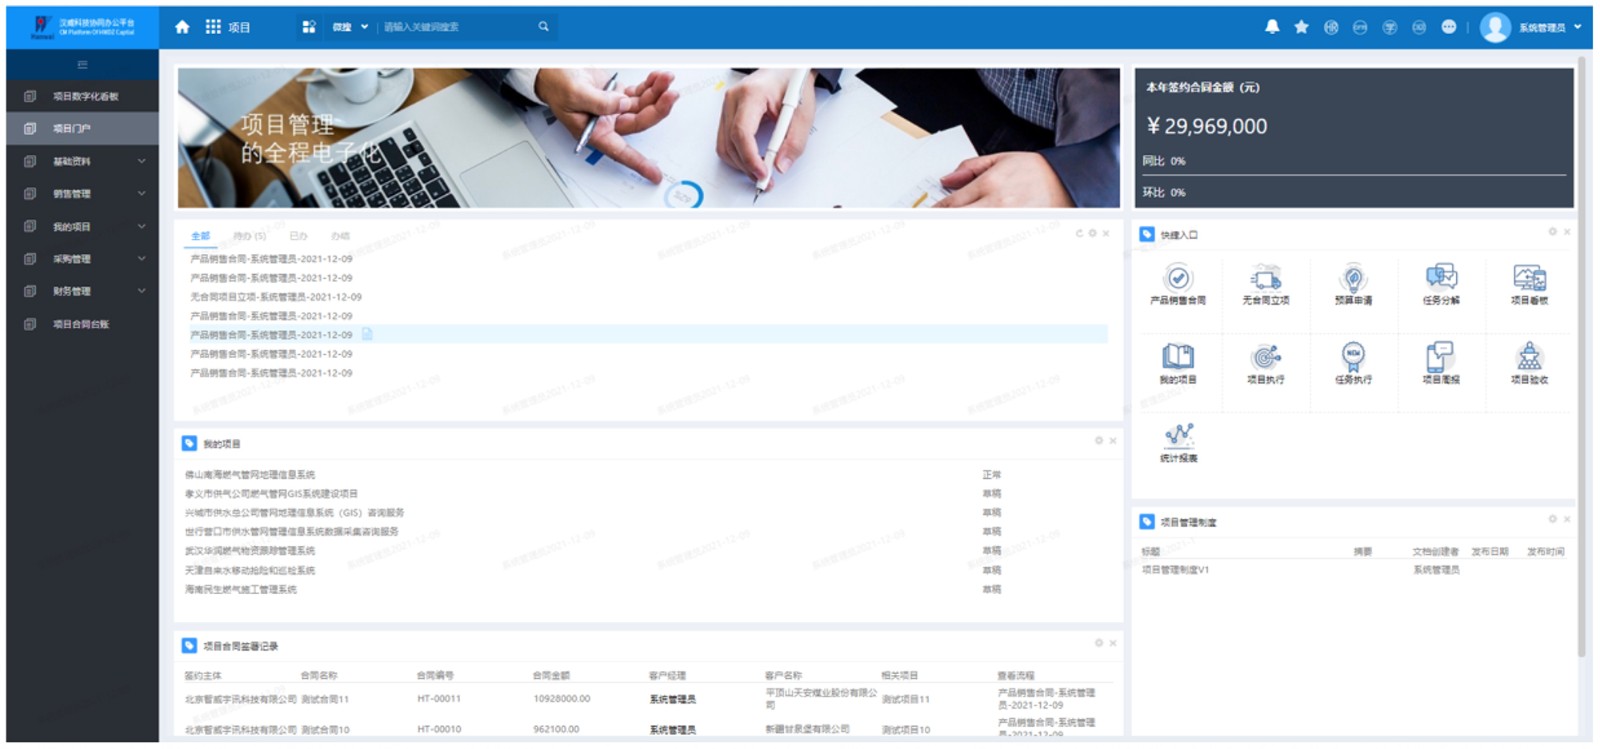This screenshot has height=749, width=1600.
Task: Open the search type dropdown
Action: [350, 27]
